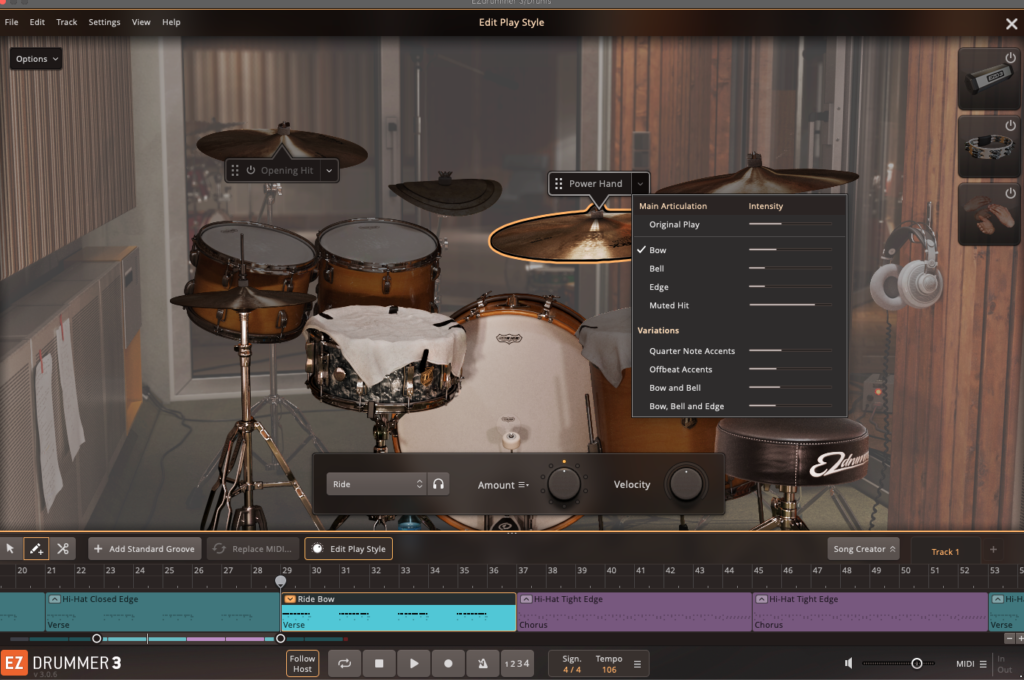Click the headphones audition icon
The height and width of the screenshot is (680, 1024).
(438, 484)
